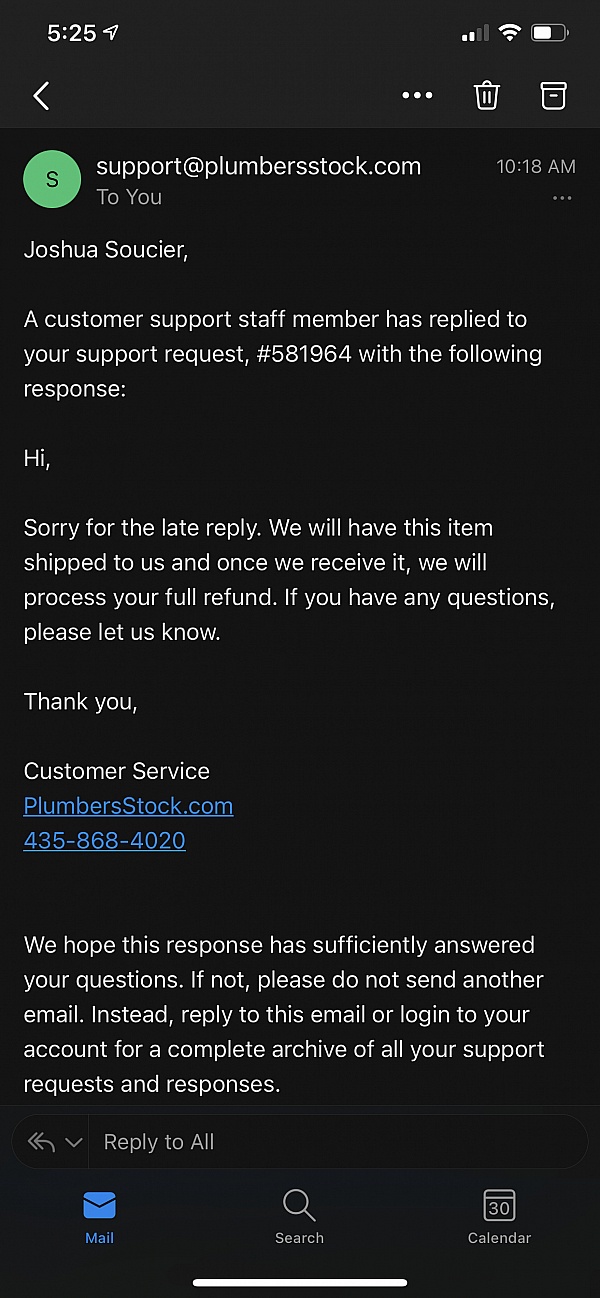
Task: Tap the 10:18 AM timestamp
Action: pyautogui.click(x=536, y=167)
